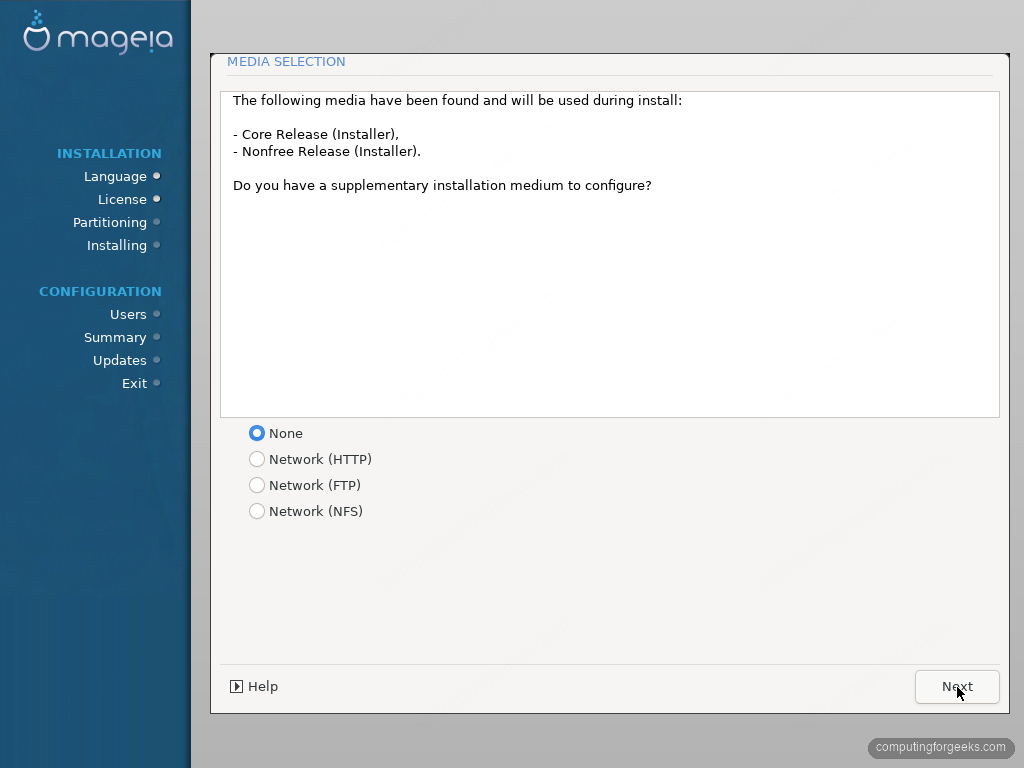The width and height of the screenshot is (1024, 768).
Task: Click the License step bullet indicator
Action: click(157, 199)
